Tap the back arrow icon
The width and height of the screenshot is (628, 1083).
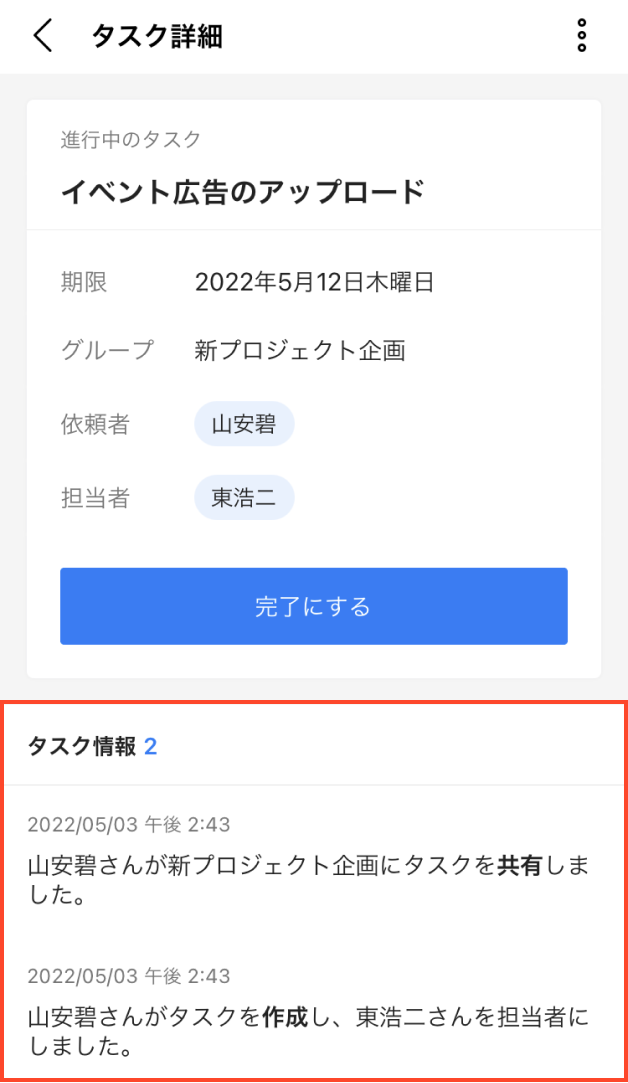(42, 36)
